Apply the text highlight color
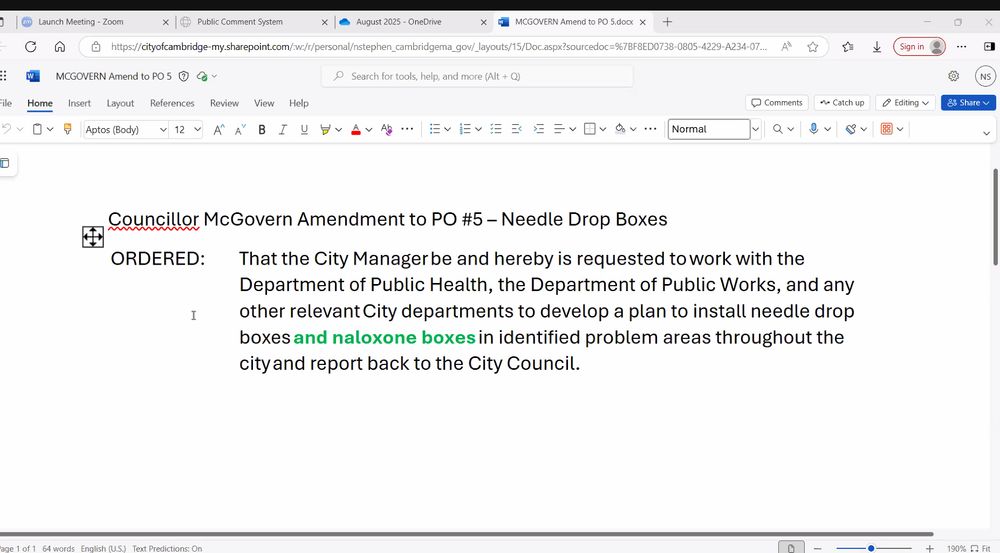Image resolution: width=1000 pixels, height=553 pixels. (325, 129)
